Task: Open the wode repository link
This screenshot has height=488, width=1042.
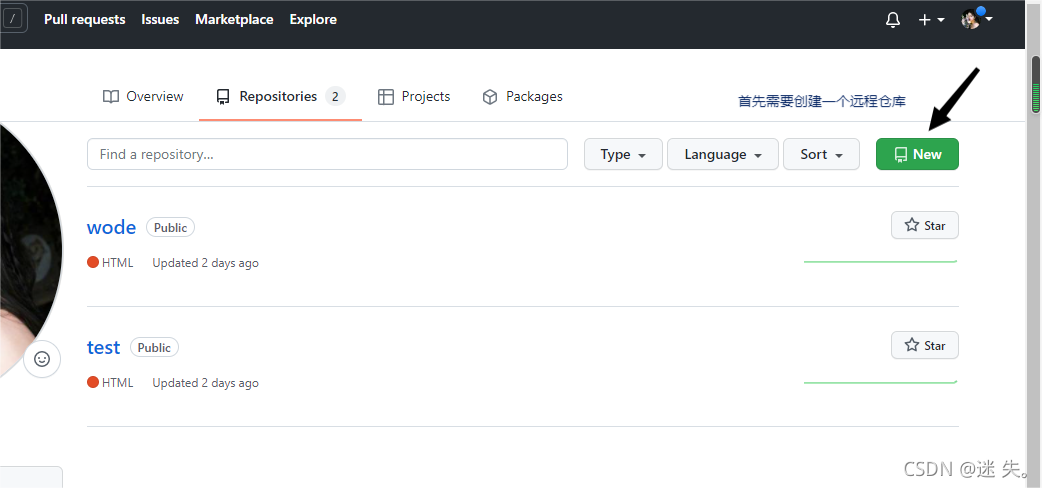Action: pyautogui.click(x=112, y=227)
